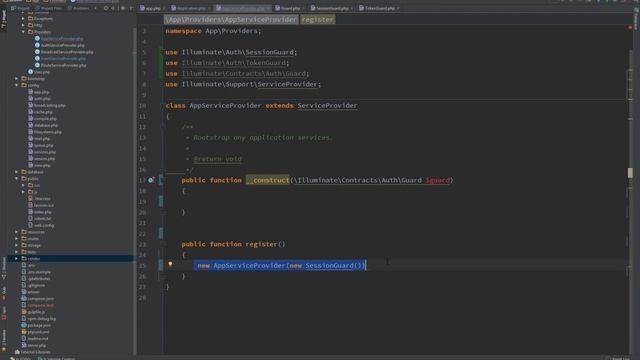Viewport: 640px width, 360px height.
Task: Open the Favorites tool window sidebar button
Action: pos(4,341)
